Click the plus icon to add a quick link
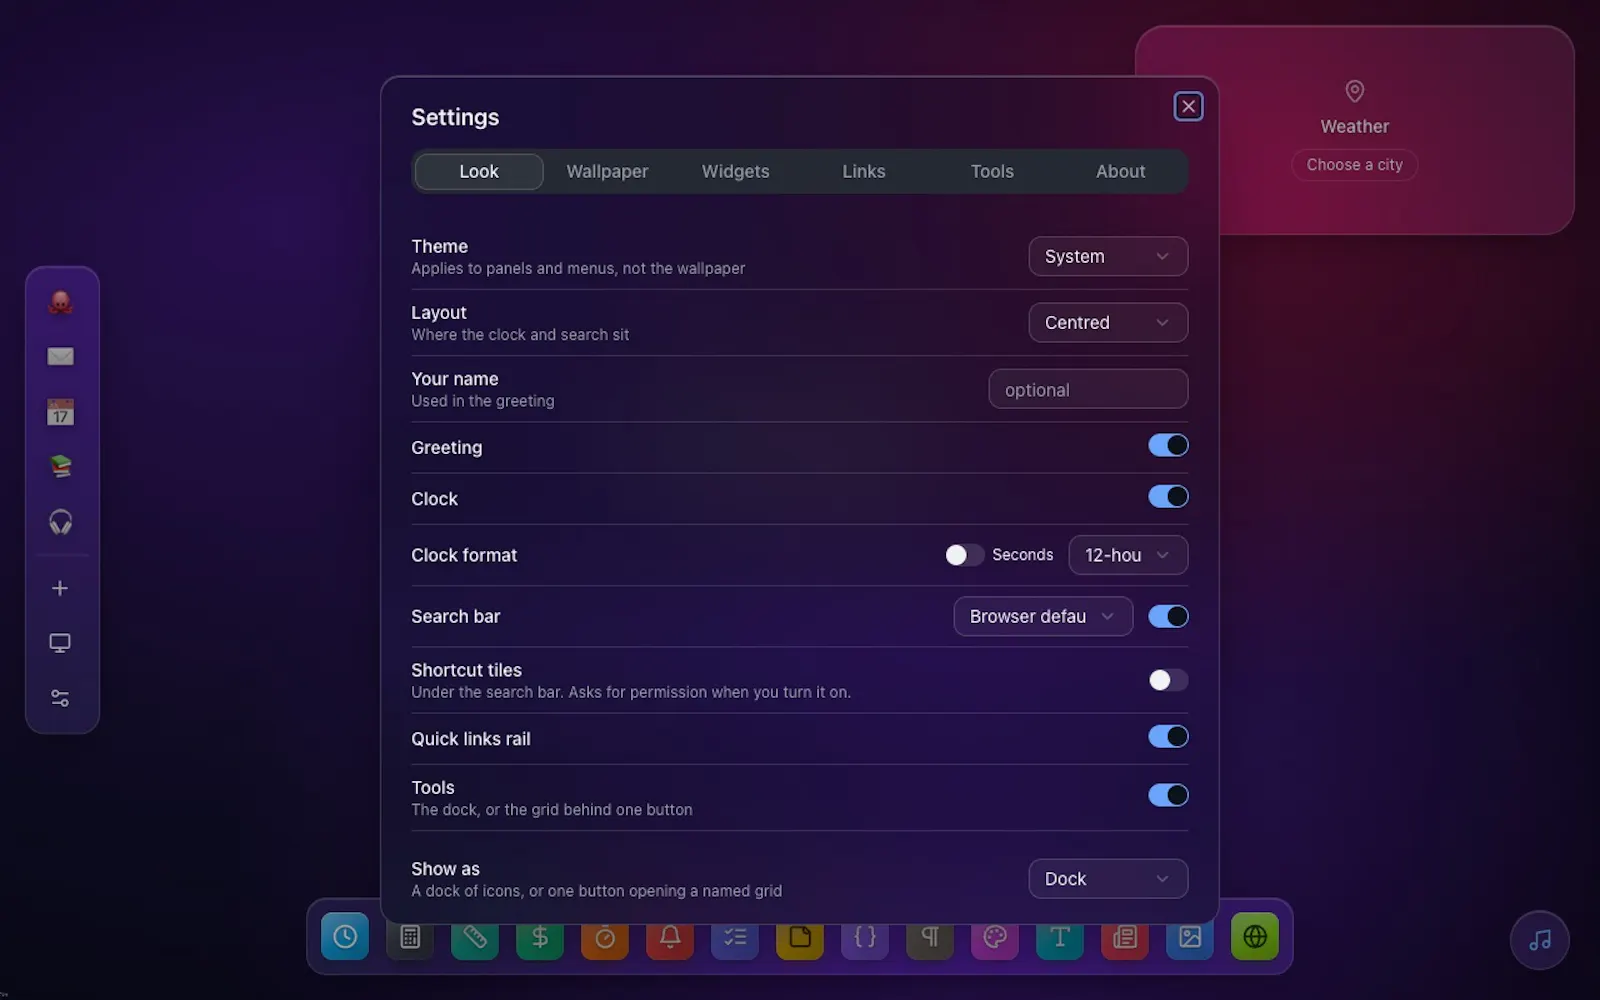1600x1000 pixels. pyautogui.click(x=60, y=588)
